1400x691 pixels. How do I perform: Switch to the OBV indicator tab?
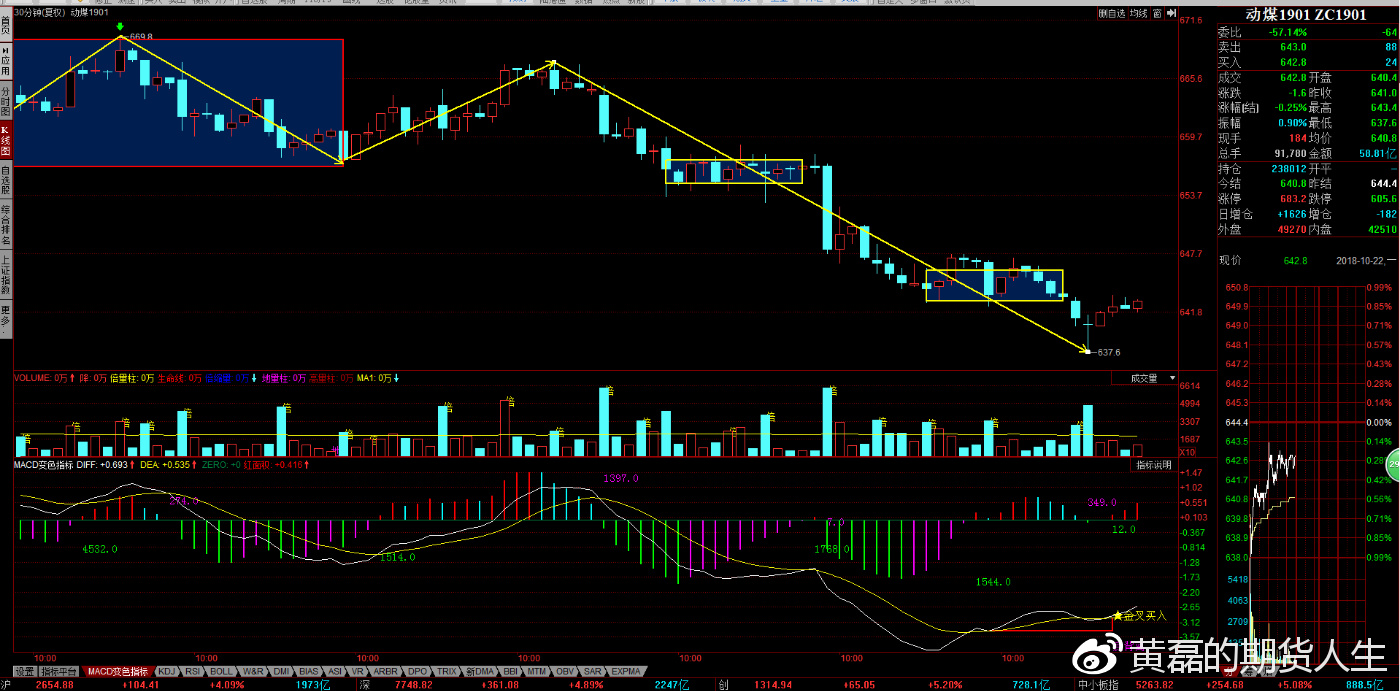tap(566, 671)
